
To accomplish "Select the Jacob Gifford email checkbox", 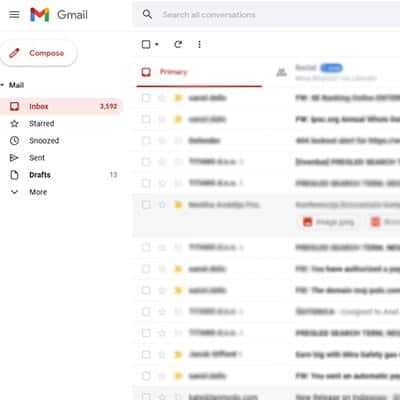I will (146, 354).
